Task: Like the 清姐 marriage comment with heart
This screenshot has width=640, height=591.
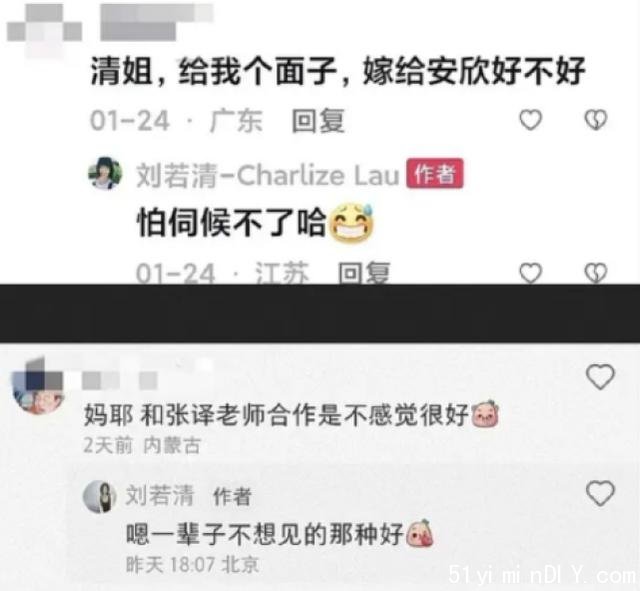Action: click(x=530, y=120)
